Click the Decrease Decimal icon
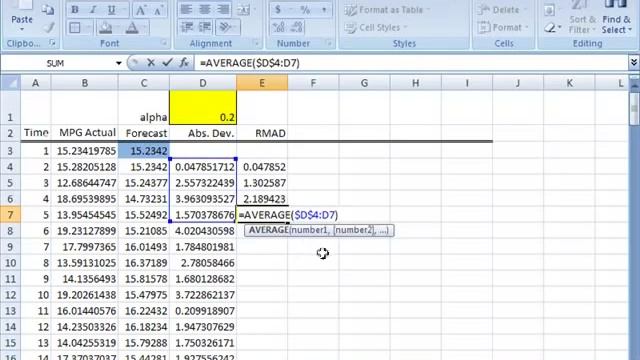 297,27
